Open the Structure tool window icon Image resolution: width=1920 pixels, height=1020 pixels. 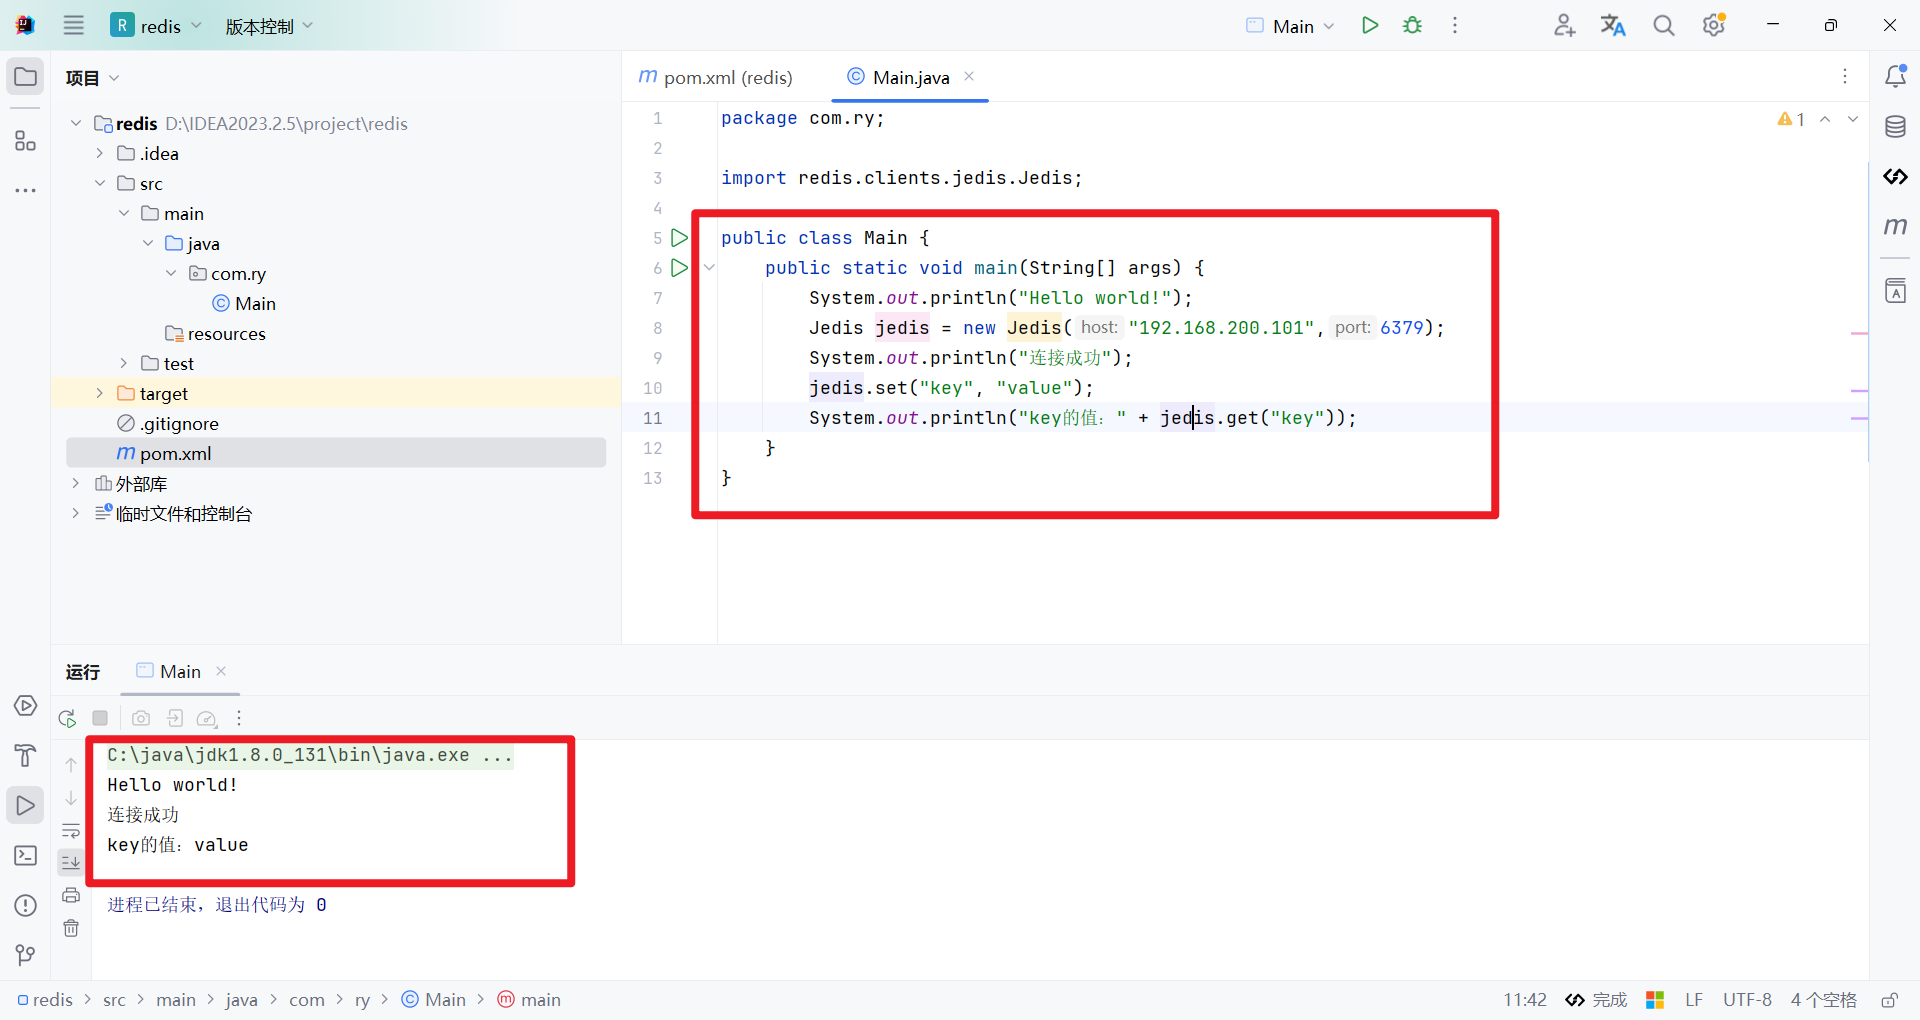tap(26, 141)
